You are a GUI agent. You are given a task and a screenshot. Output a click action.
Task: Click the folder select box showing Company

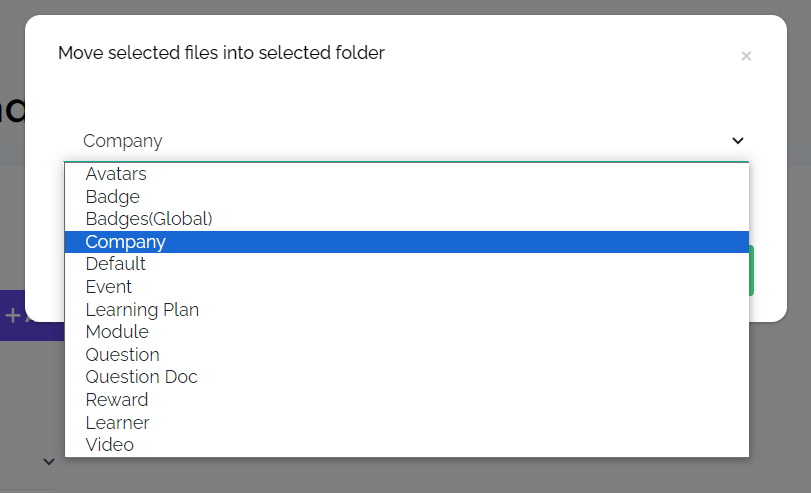coord(400,141)
